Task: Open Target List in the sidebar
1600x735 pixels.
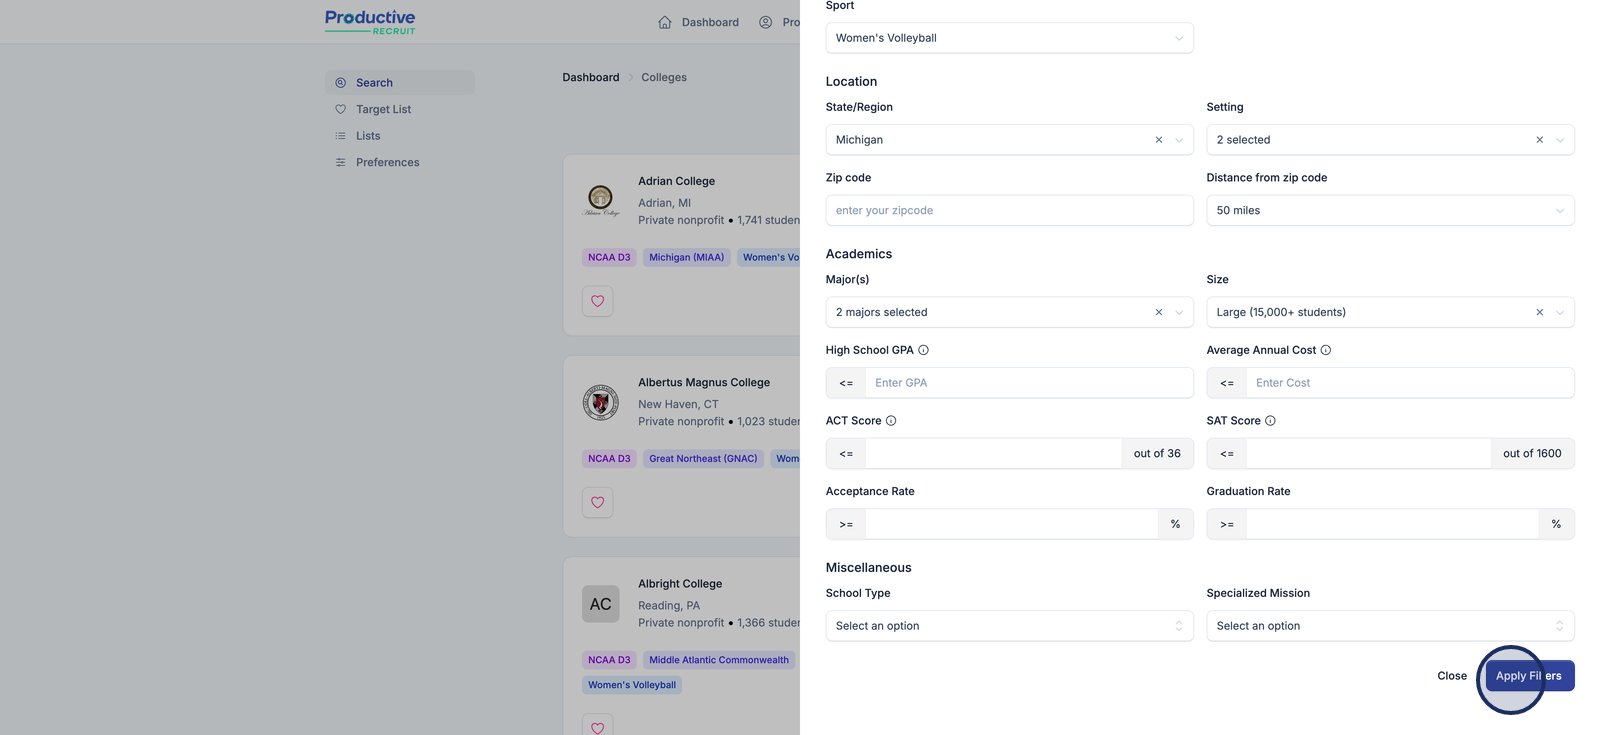Action: (383, 109)
